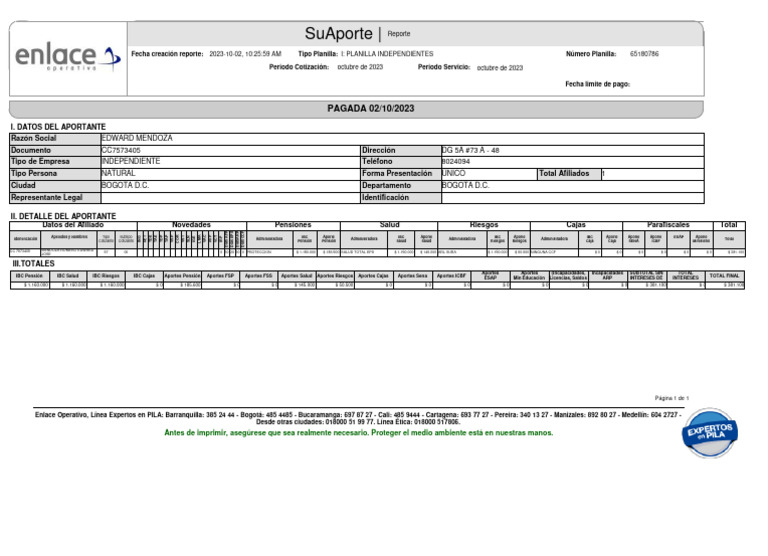
Task: Select the SuAporte report title
Action: coord(338,33)
